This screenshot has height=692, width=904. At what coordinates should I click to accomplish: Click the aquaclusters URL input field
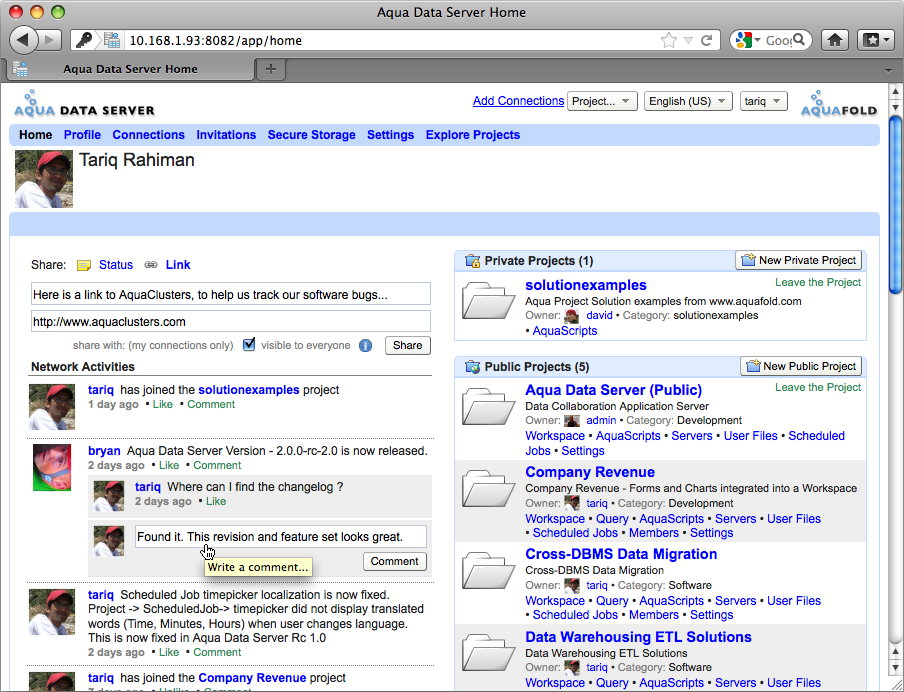231,321
